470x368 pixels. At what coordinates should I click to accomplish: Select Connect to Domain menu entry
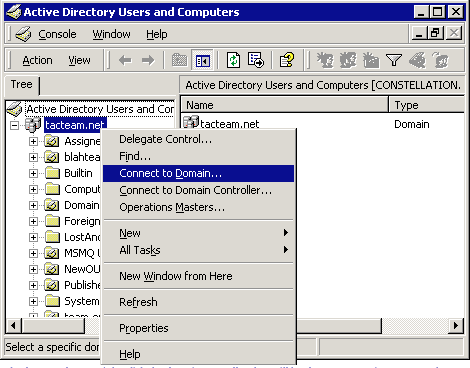tap(198, 173)
